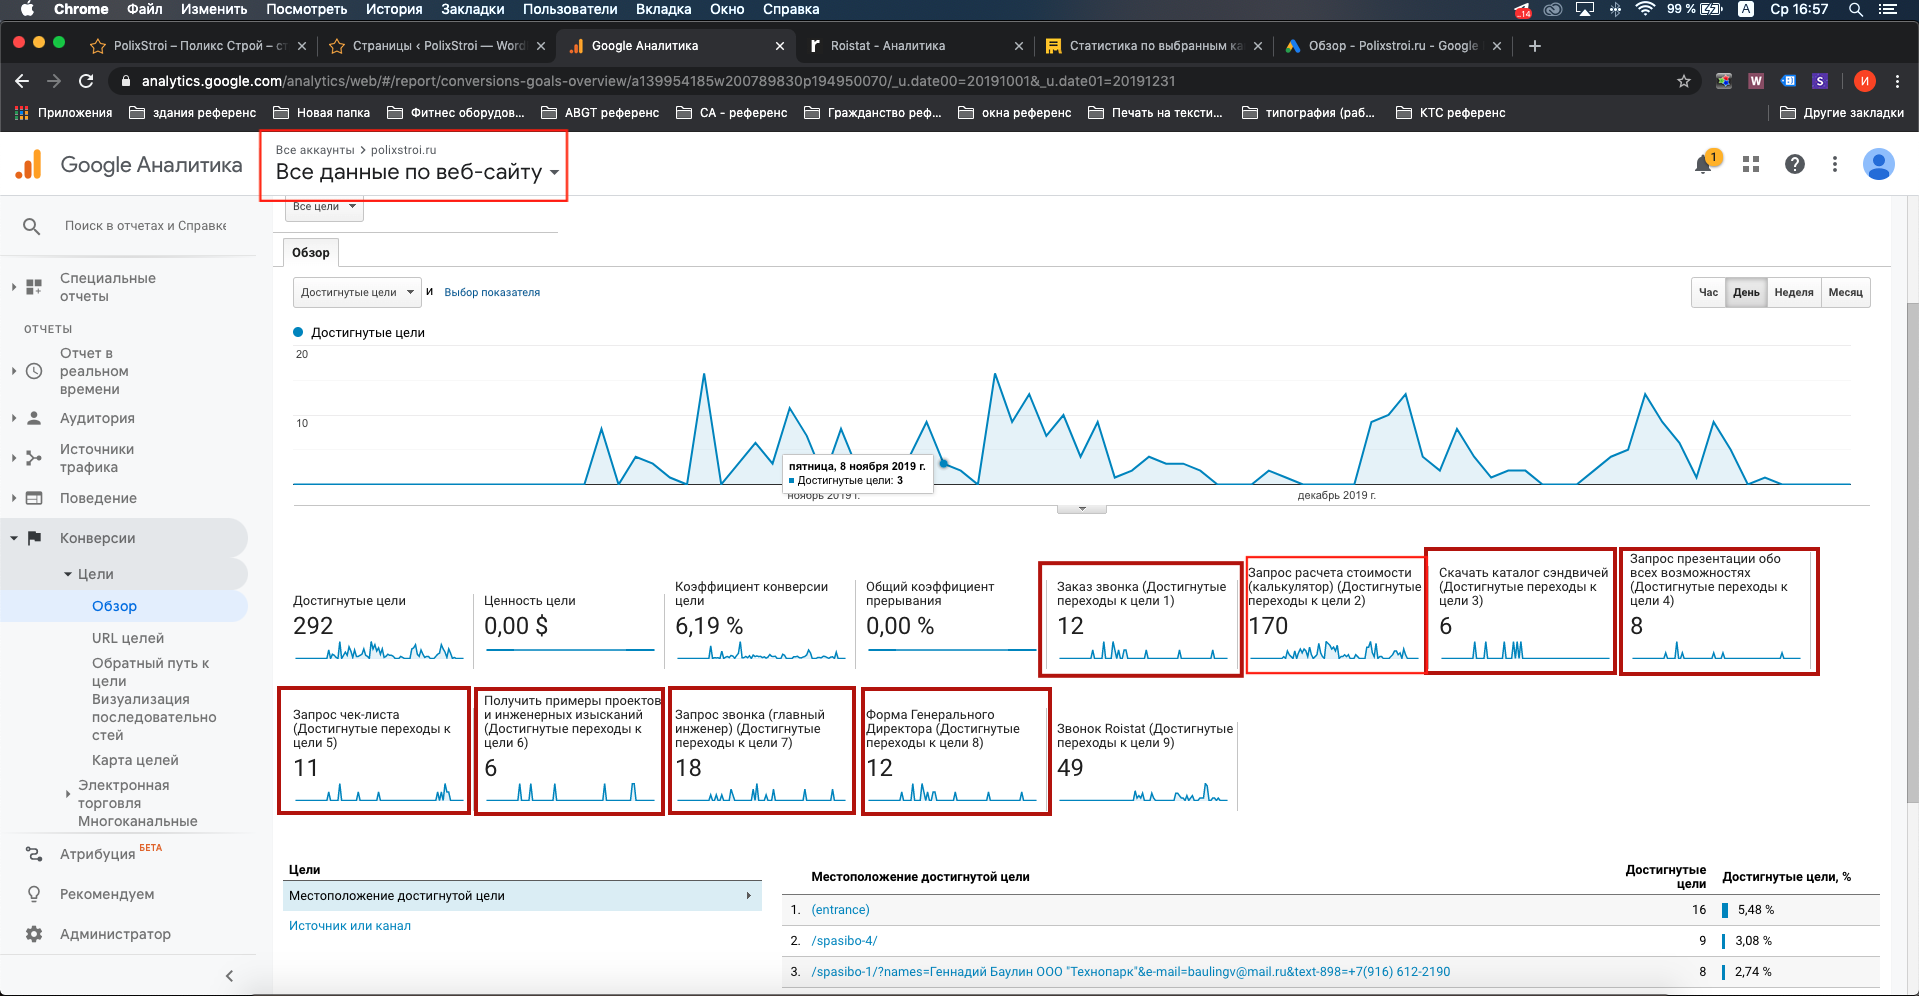
Task: Open the Google apps grid icon
Action: point(1750,164)
